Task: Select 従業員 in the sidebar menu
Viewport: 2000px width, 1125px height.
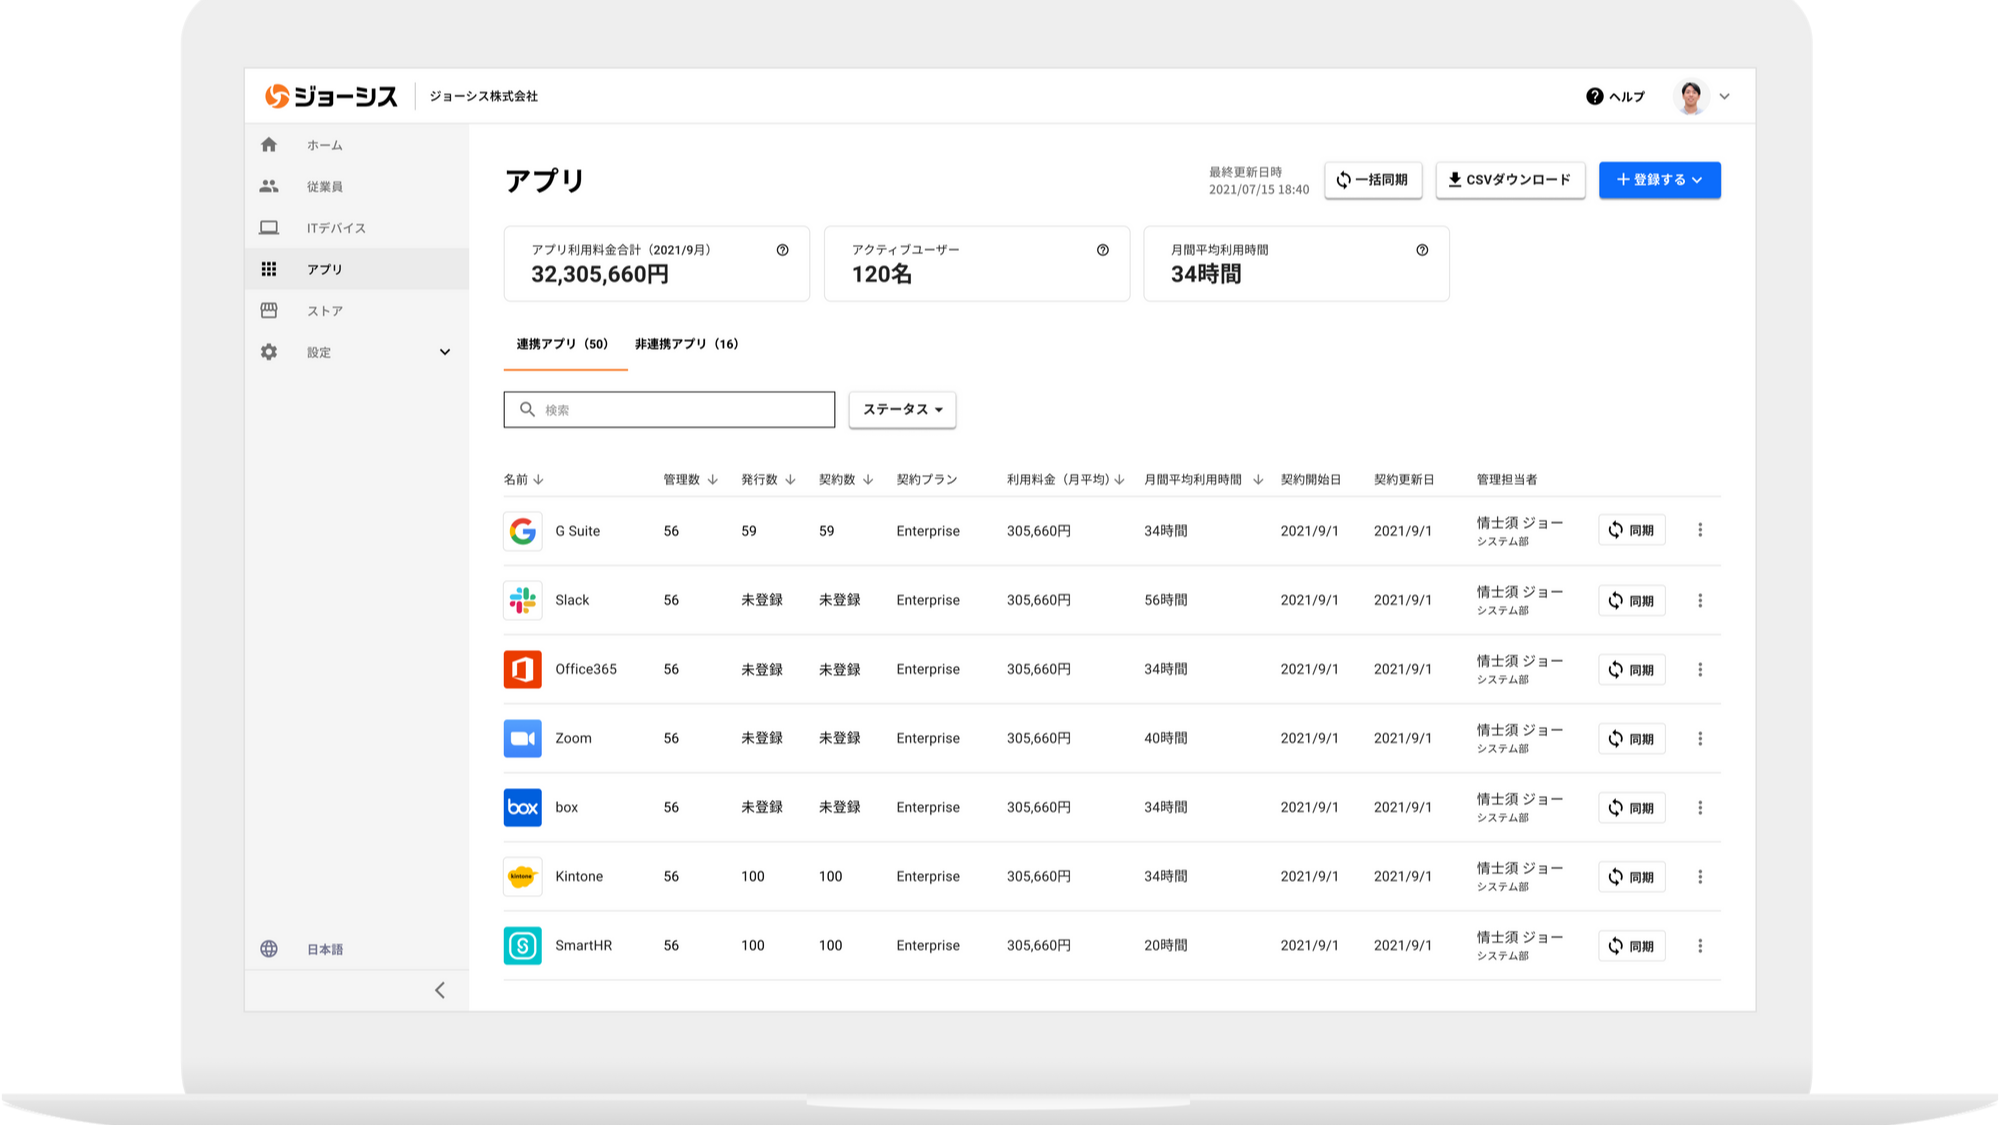Action: click(x=324, y=187)
